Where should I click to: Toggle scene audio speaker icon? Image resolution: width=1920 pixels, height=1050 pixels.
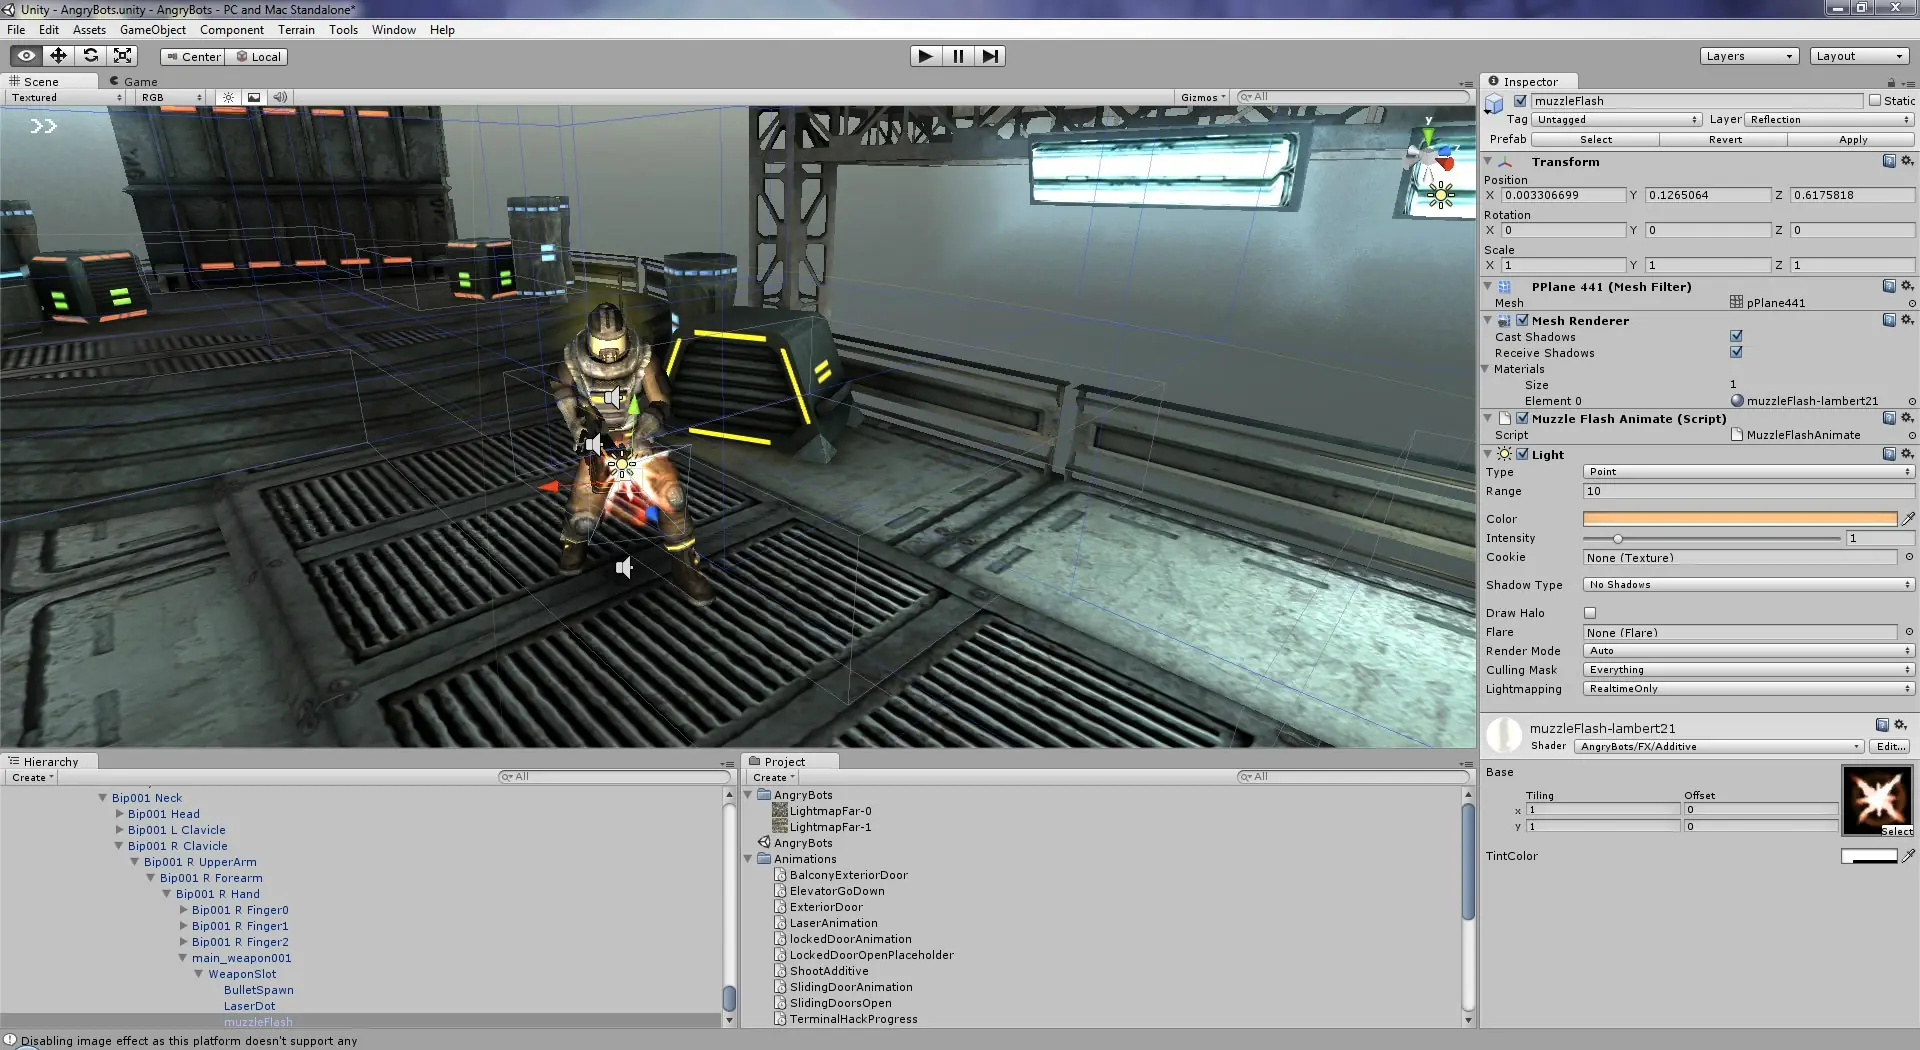pyautogui.click(x=280, y=98)
